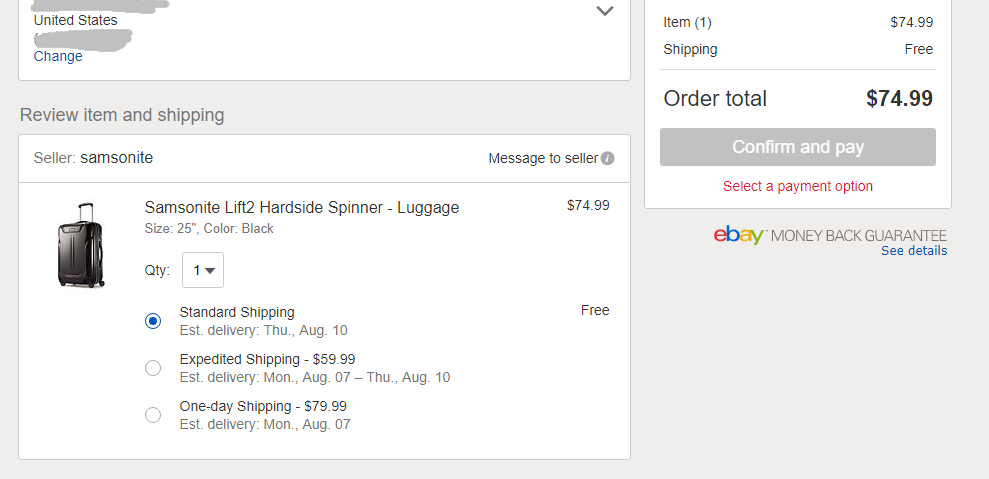The height and width of the screenshot is (479, 989).
Task: Click See details for money back guarantee
Action: tap(914, 251)
